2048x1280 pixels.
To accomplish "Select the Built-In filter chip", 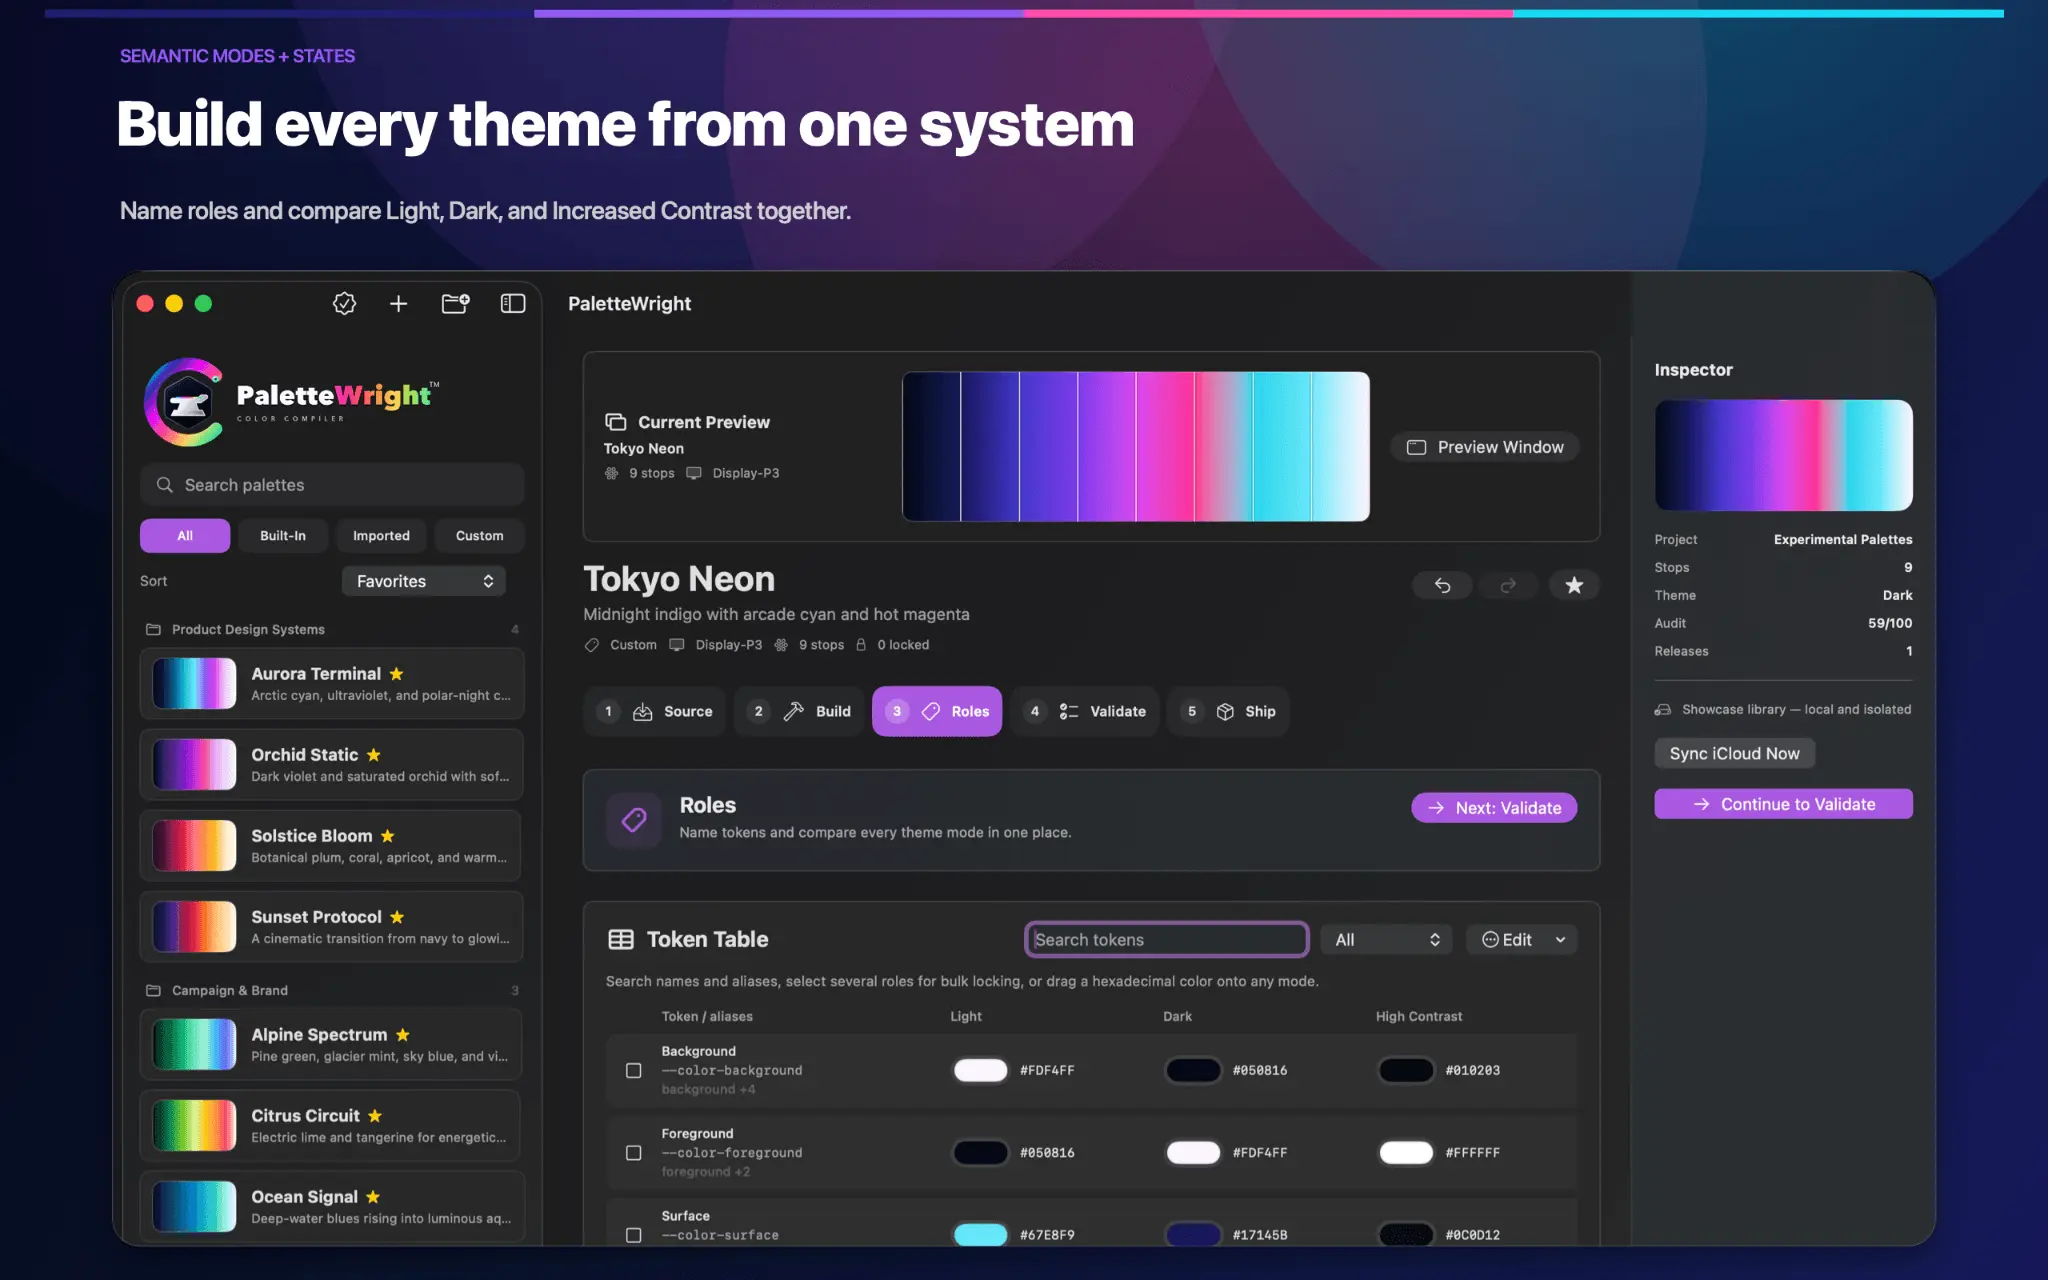I will 283,536.
